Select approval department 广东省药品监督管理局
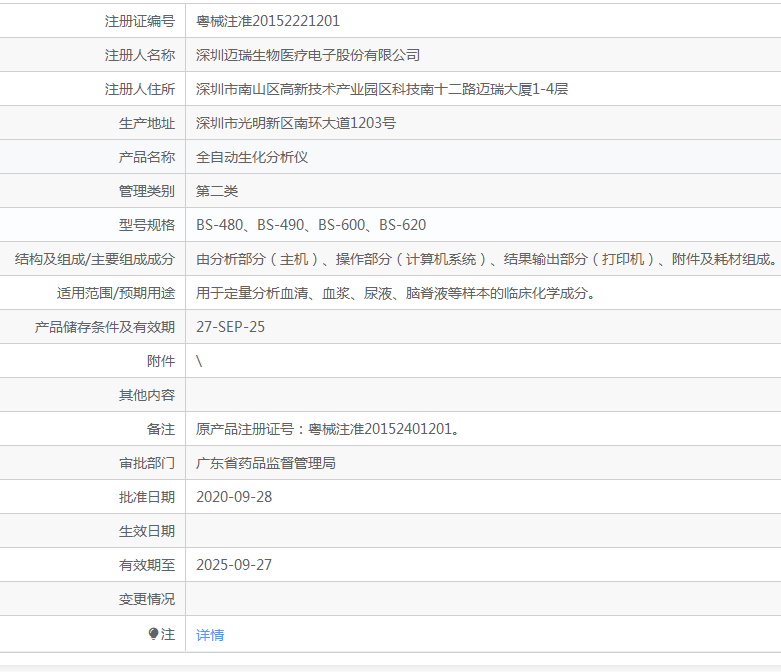 pos(265,463)
